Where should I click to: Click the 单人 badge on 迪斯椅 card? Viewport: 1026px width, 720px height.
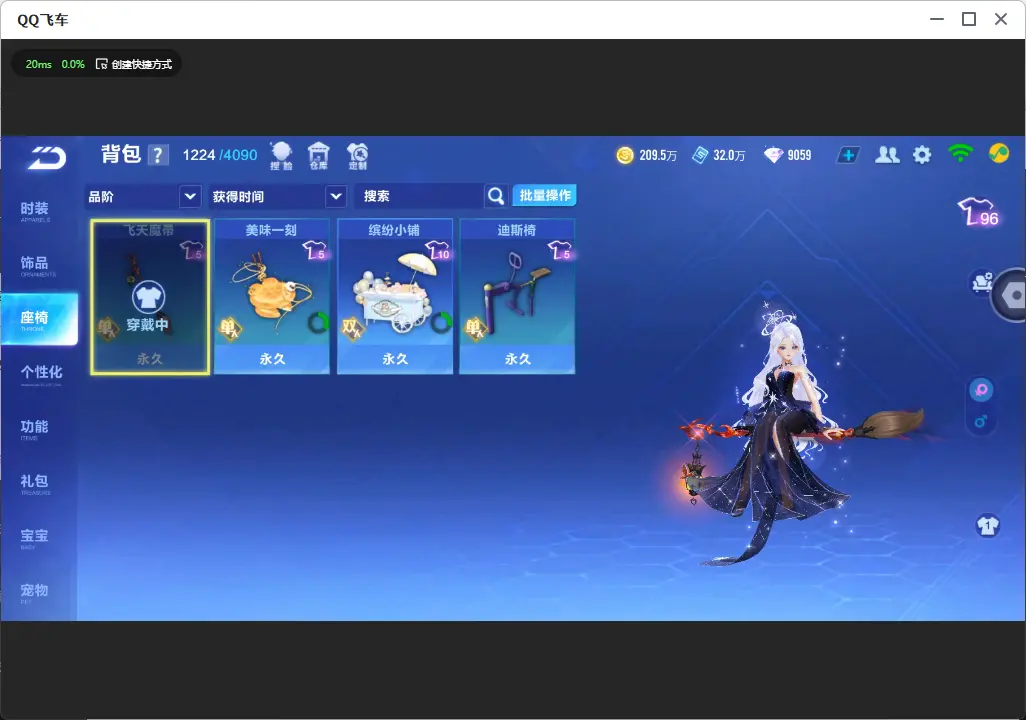pyautogui.click(x=475, y=328)
